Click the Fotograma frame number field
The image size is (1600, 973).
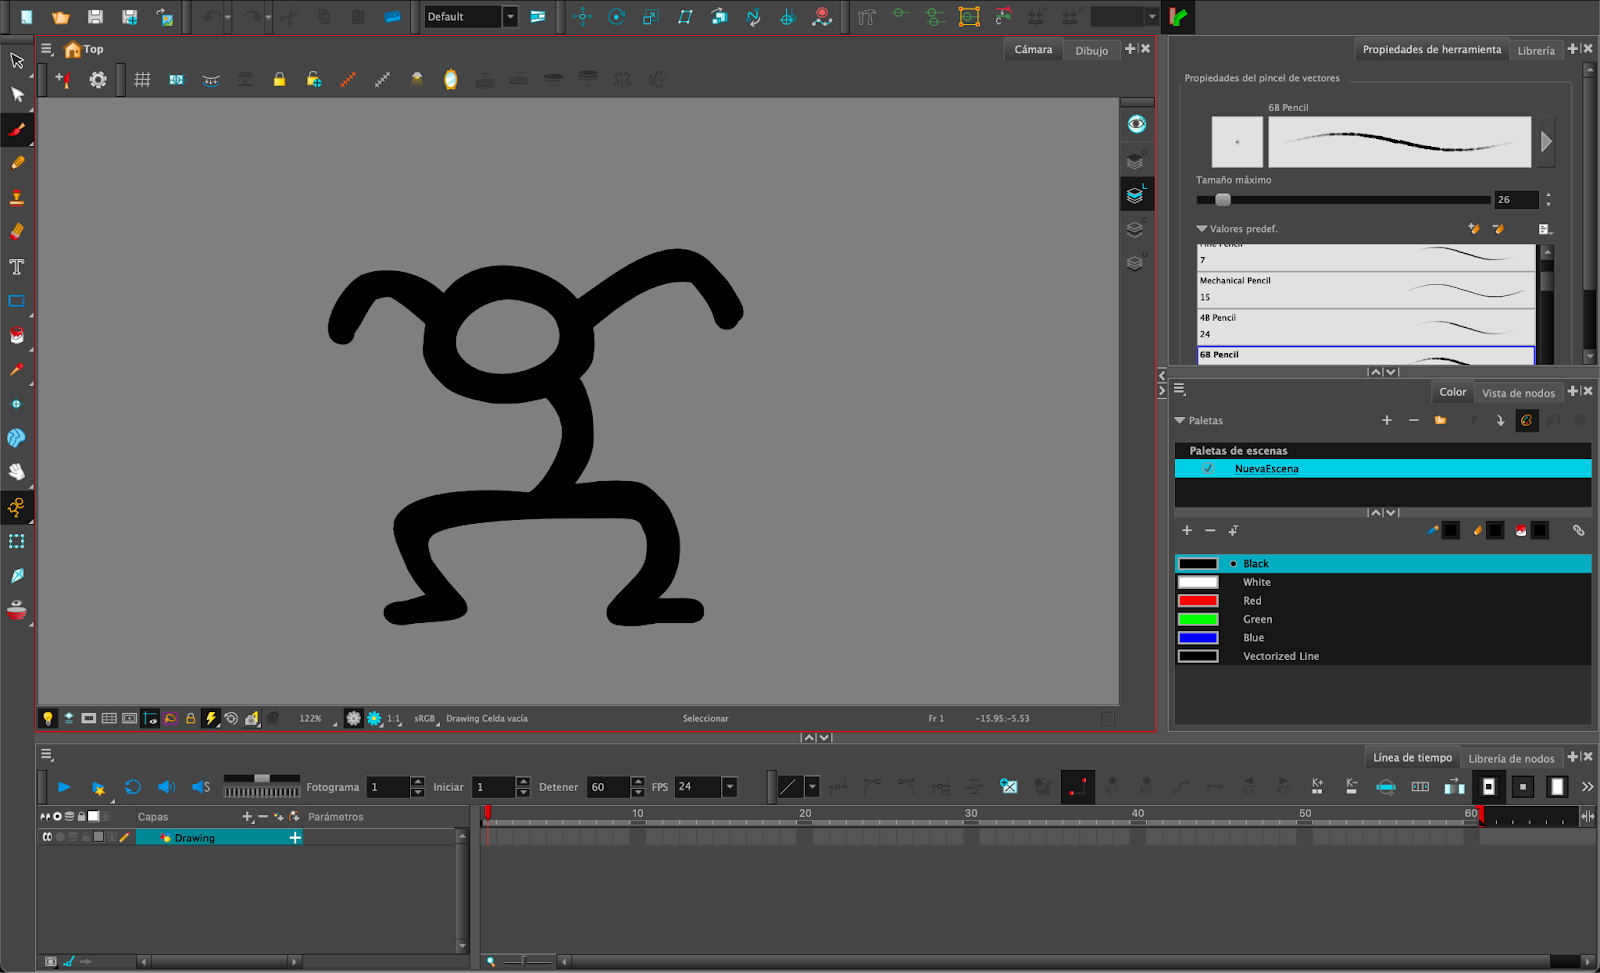point(388,787)
